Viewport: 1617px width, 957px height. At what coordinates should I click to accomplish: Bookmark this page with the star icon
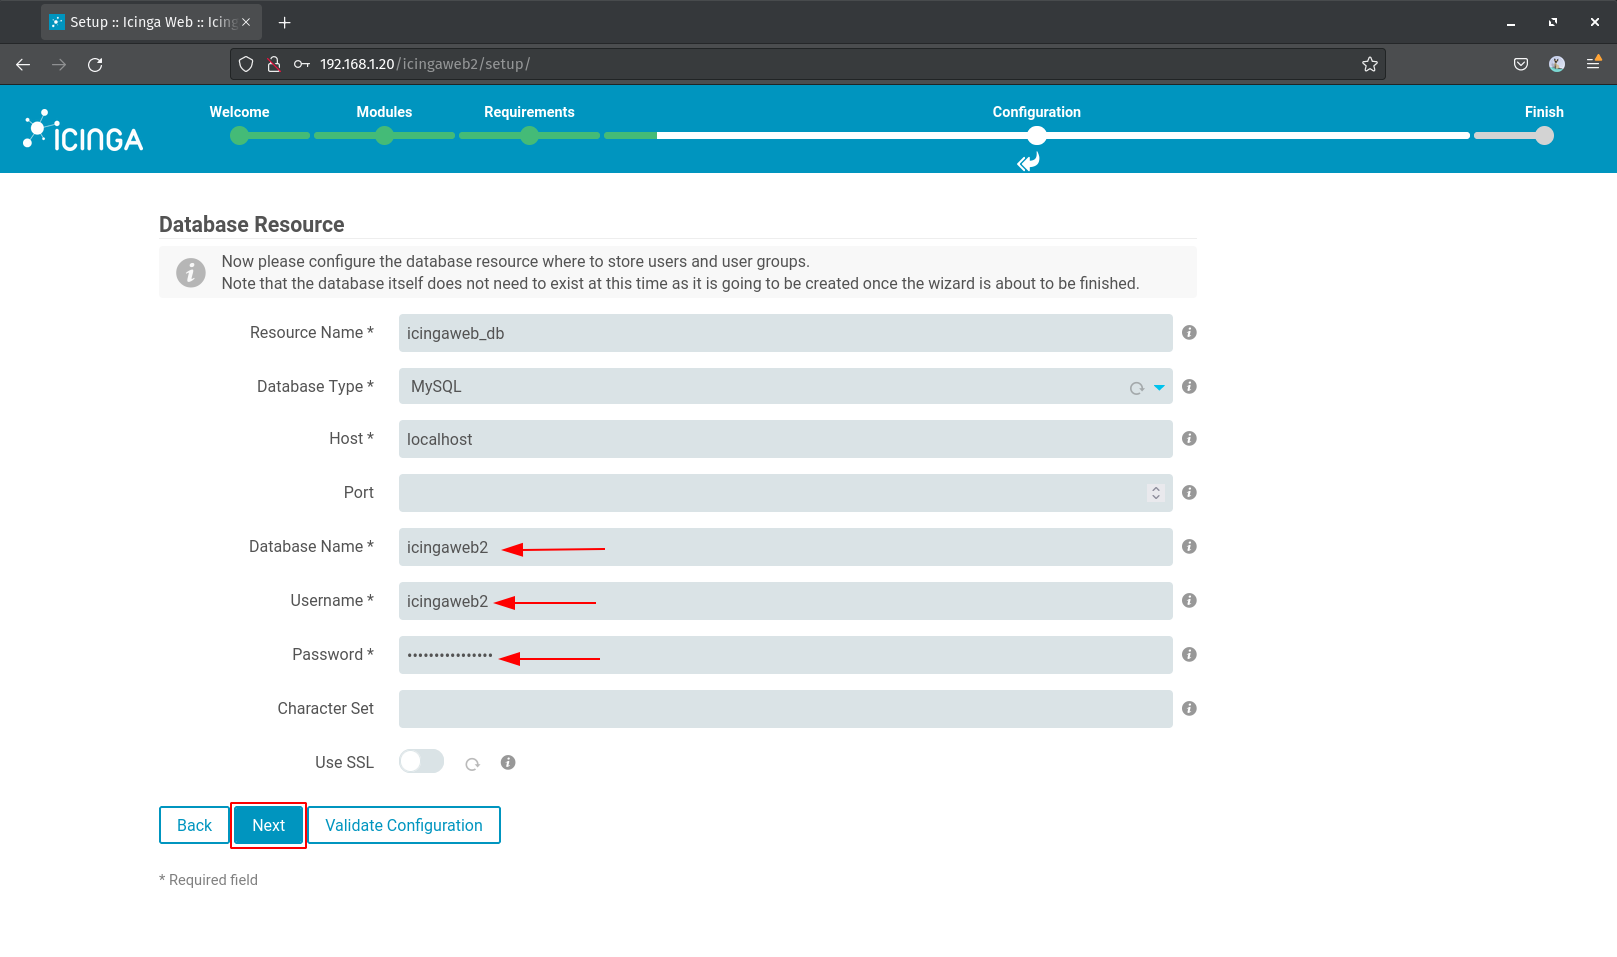pos(1370,64)
